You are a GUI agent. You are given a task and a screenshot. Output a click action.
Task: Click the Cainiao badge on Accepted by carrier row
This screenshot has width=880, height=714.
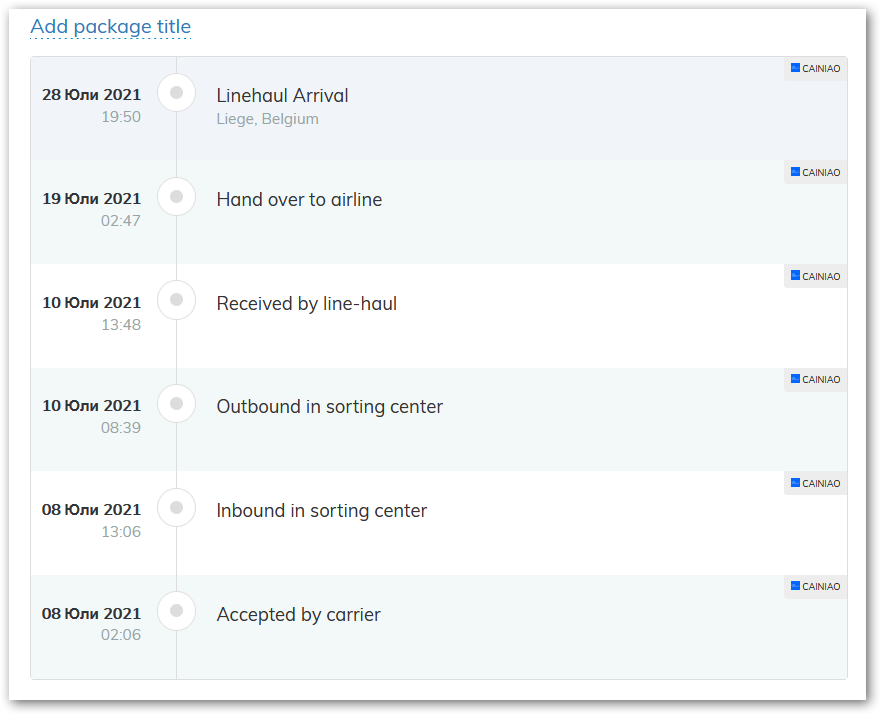click(x=815, y=587)
